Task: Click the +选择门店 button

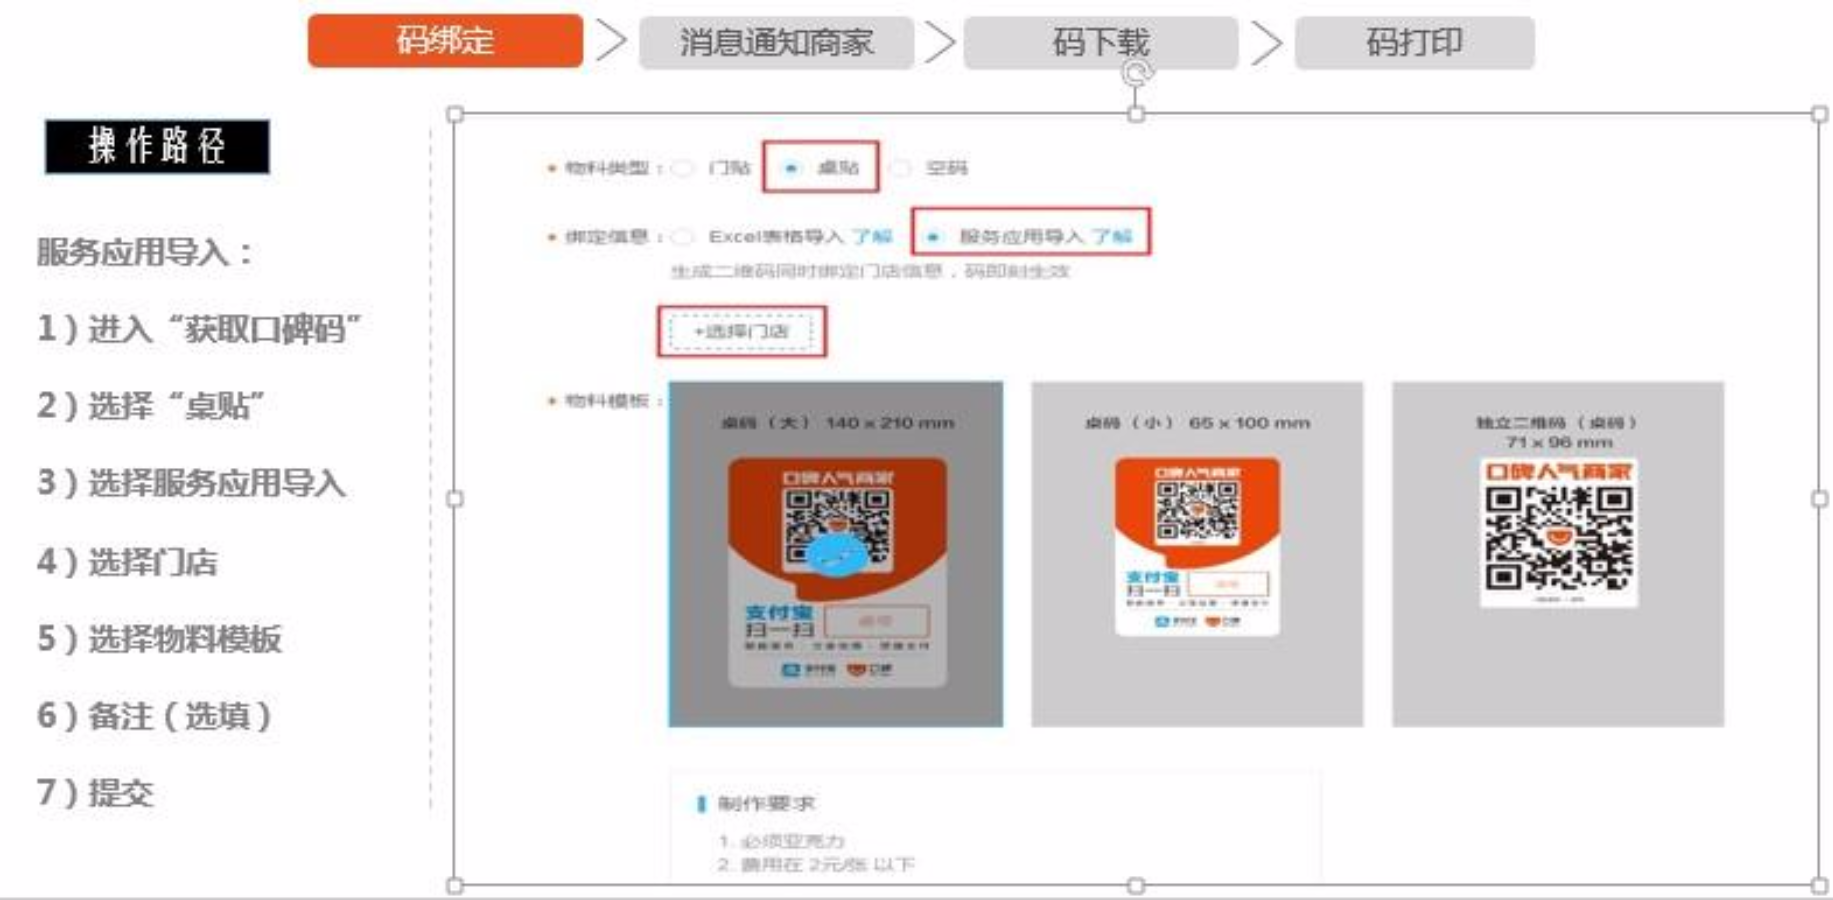Action: tap(741, 331)
